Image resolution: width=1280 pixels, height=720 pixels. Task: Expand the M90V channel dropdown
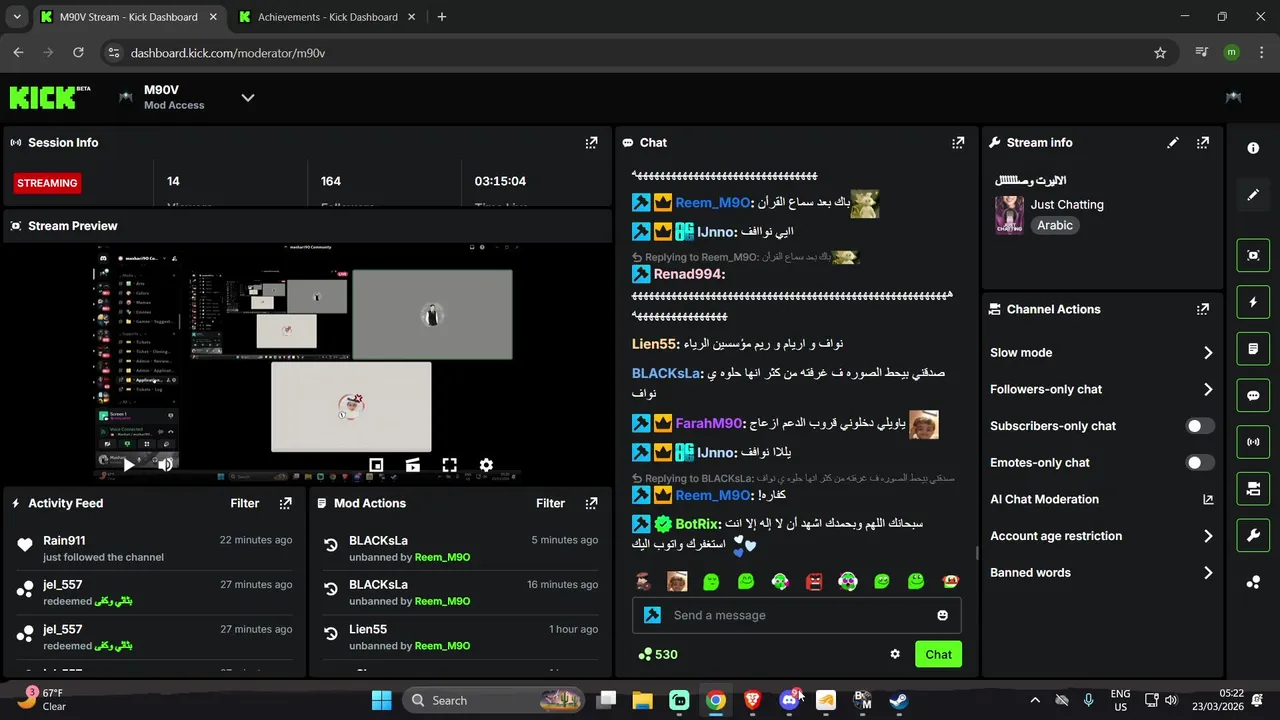(248, 97)
